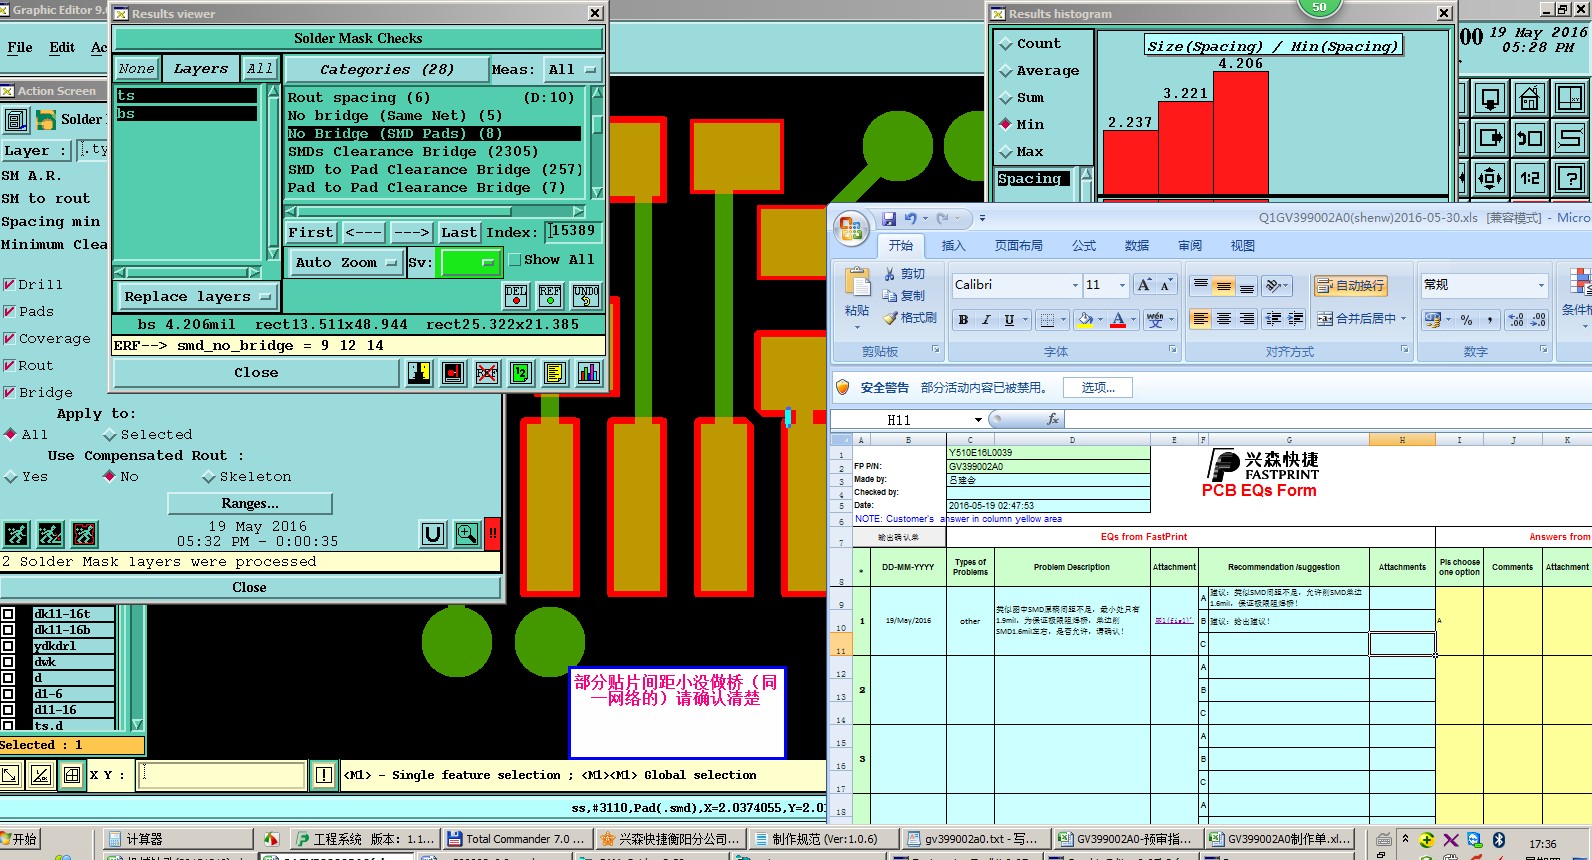Viewport: 1592px width, 860px height.
Task: Click the red-outlined running man icon
Action: [x=85, y=534]
